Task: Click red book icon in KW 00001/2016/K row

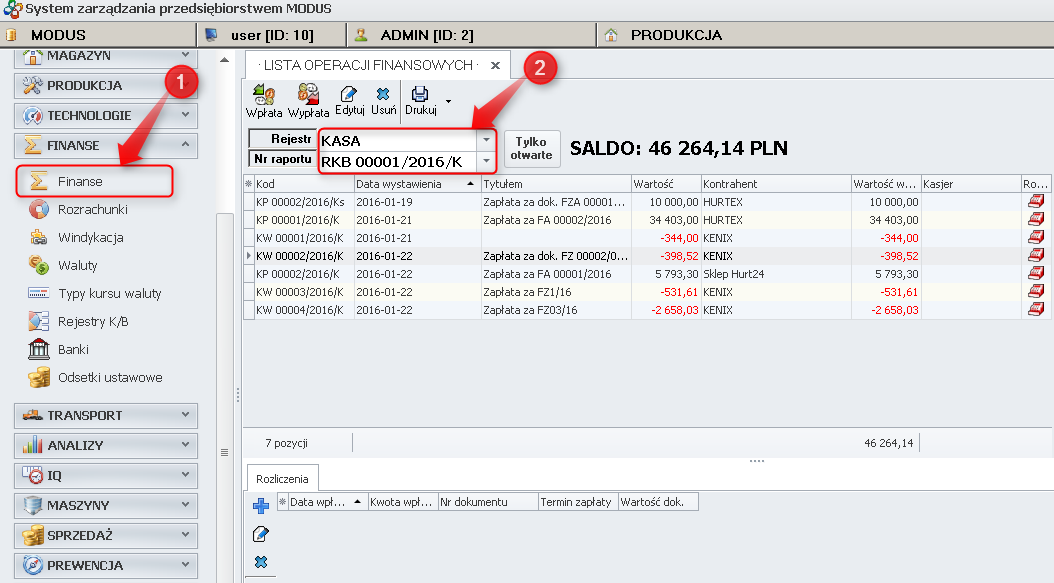Action: click(1037, 237)
